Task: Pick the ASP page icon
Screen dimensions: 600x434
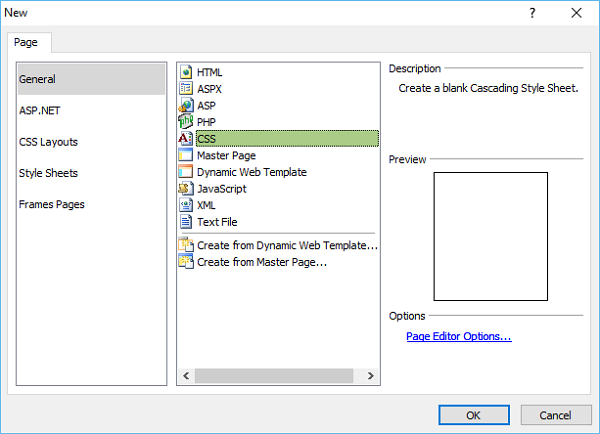Action: coord(186,105)
